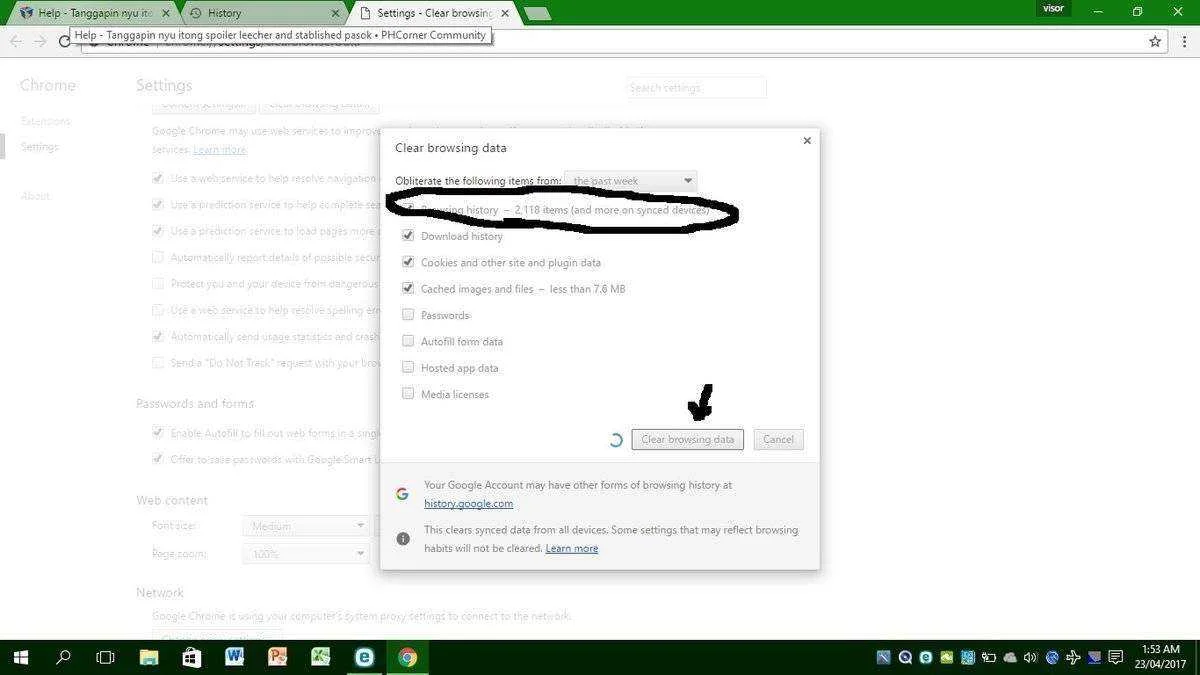Toggle Cached images and files checkbox
This screenshot has height=675, width=1200.
(x=408, y=288)
